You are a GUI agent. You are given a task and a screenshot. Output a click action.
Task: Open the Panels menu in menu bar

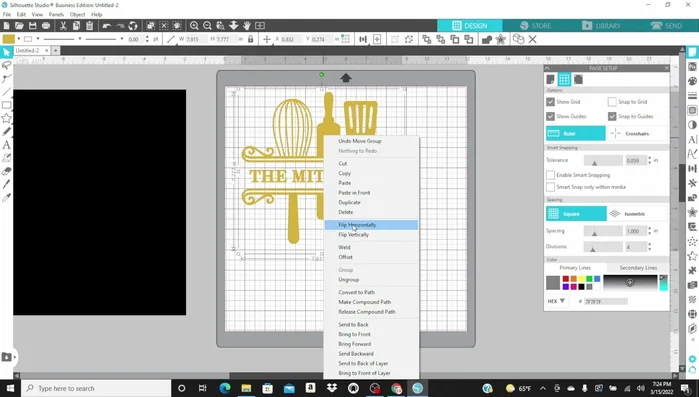[56, 14]
